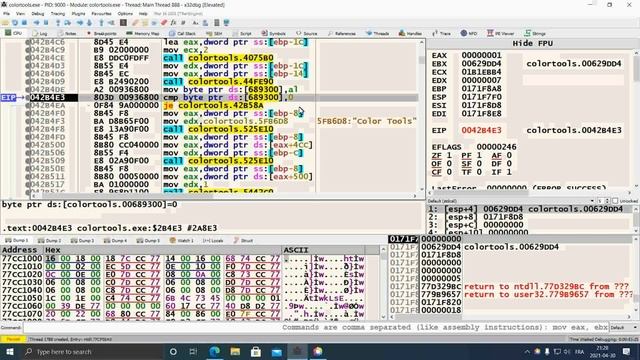Open Variables via the # toolbar icon
This screenshot has width=640, height=360.
pyautogui.click(x=183, y=23)
